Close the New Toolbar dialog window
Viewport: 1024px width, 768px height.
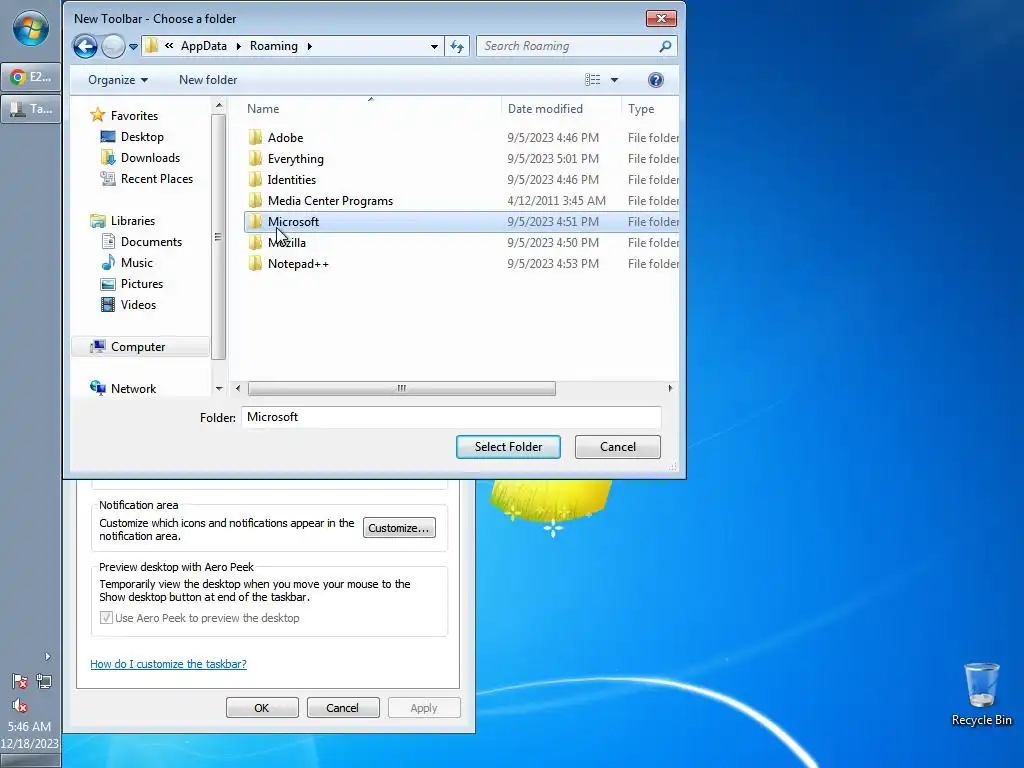tap(661, 18)
